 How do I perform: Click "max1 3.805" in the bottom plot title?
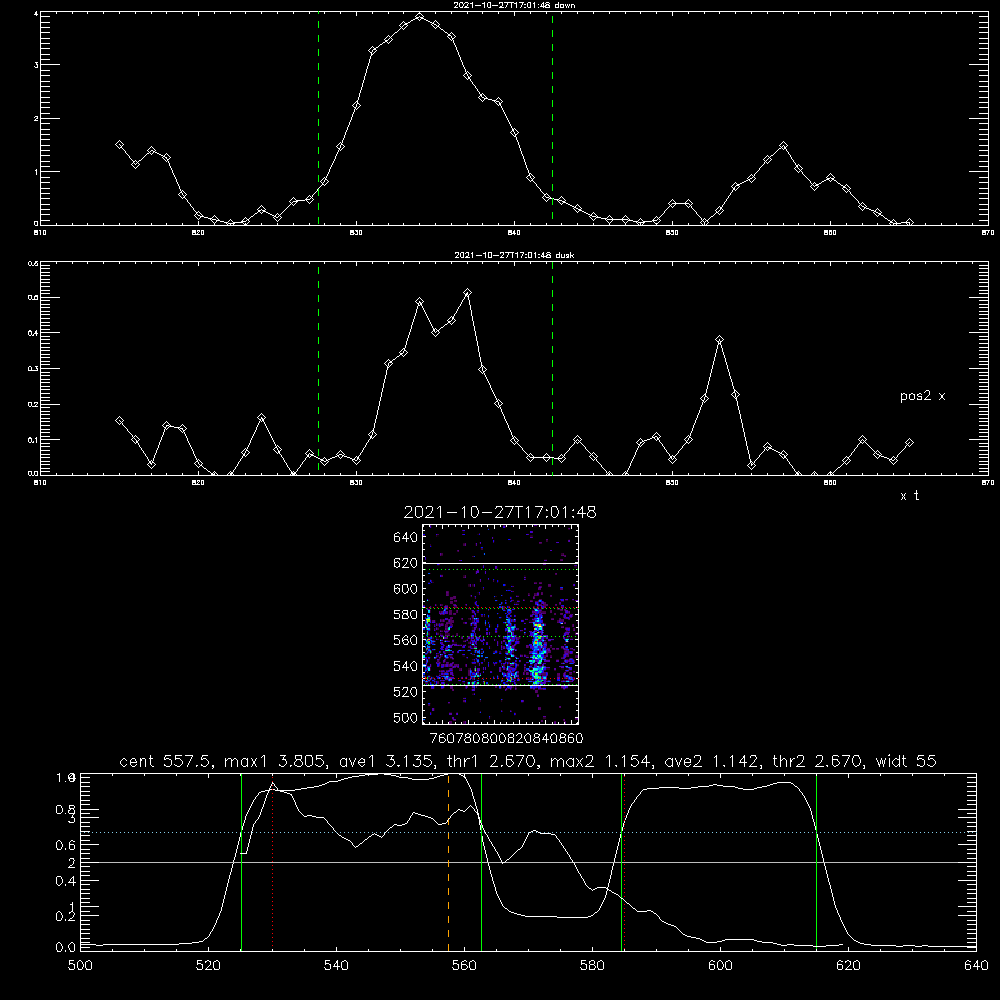point(274,761)
